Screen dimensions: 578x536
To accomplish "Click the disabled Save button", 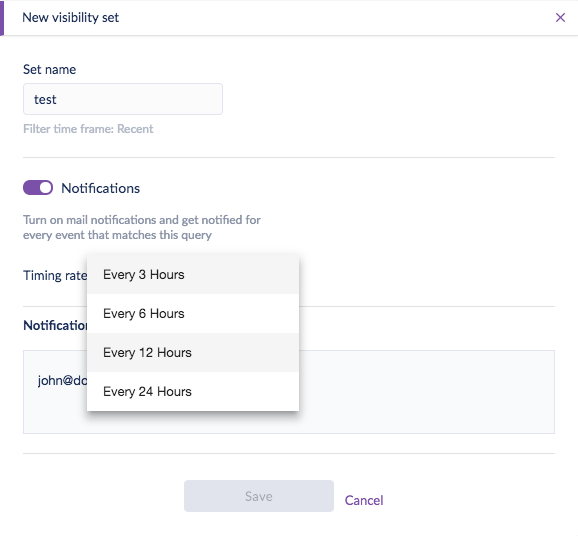I will click(259, 496).
